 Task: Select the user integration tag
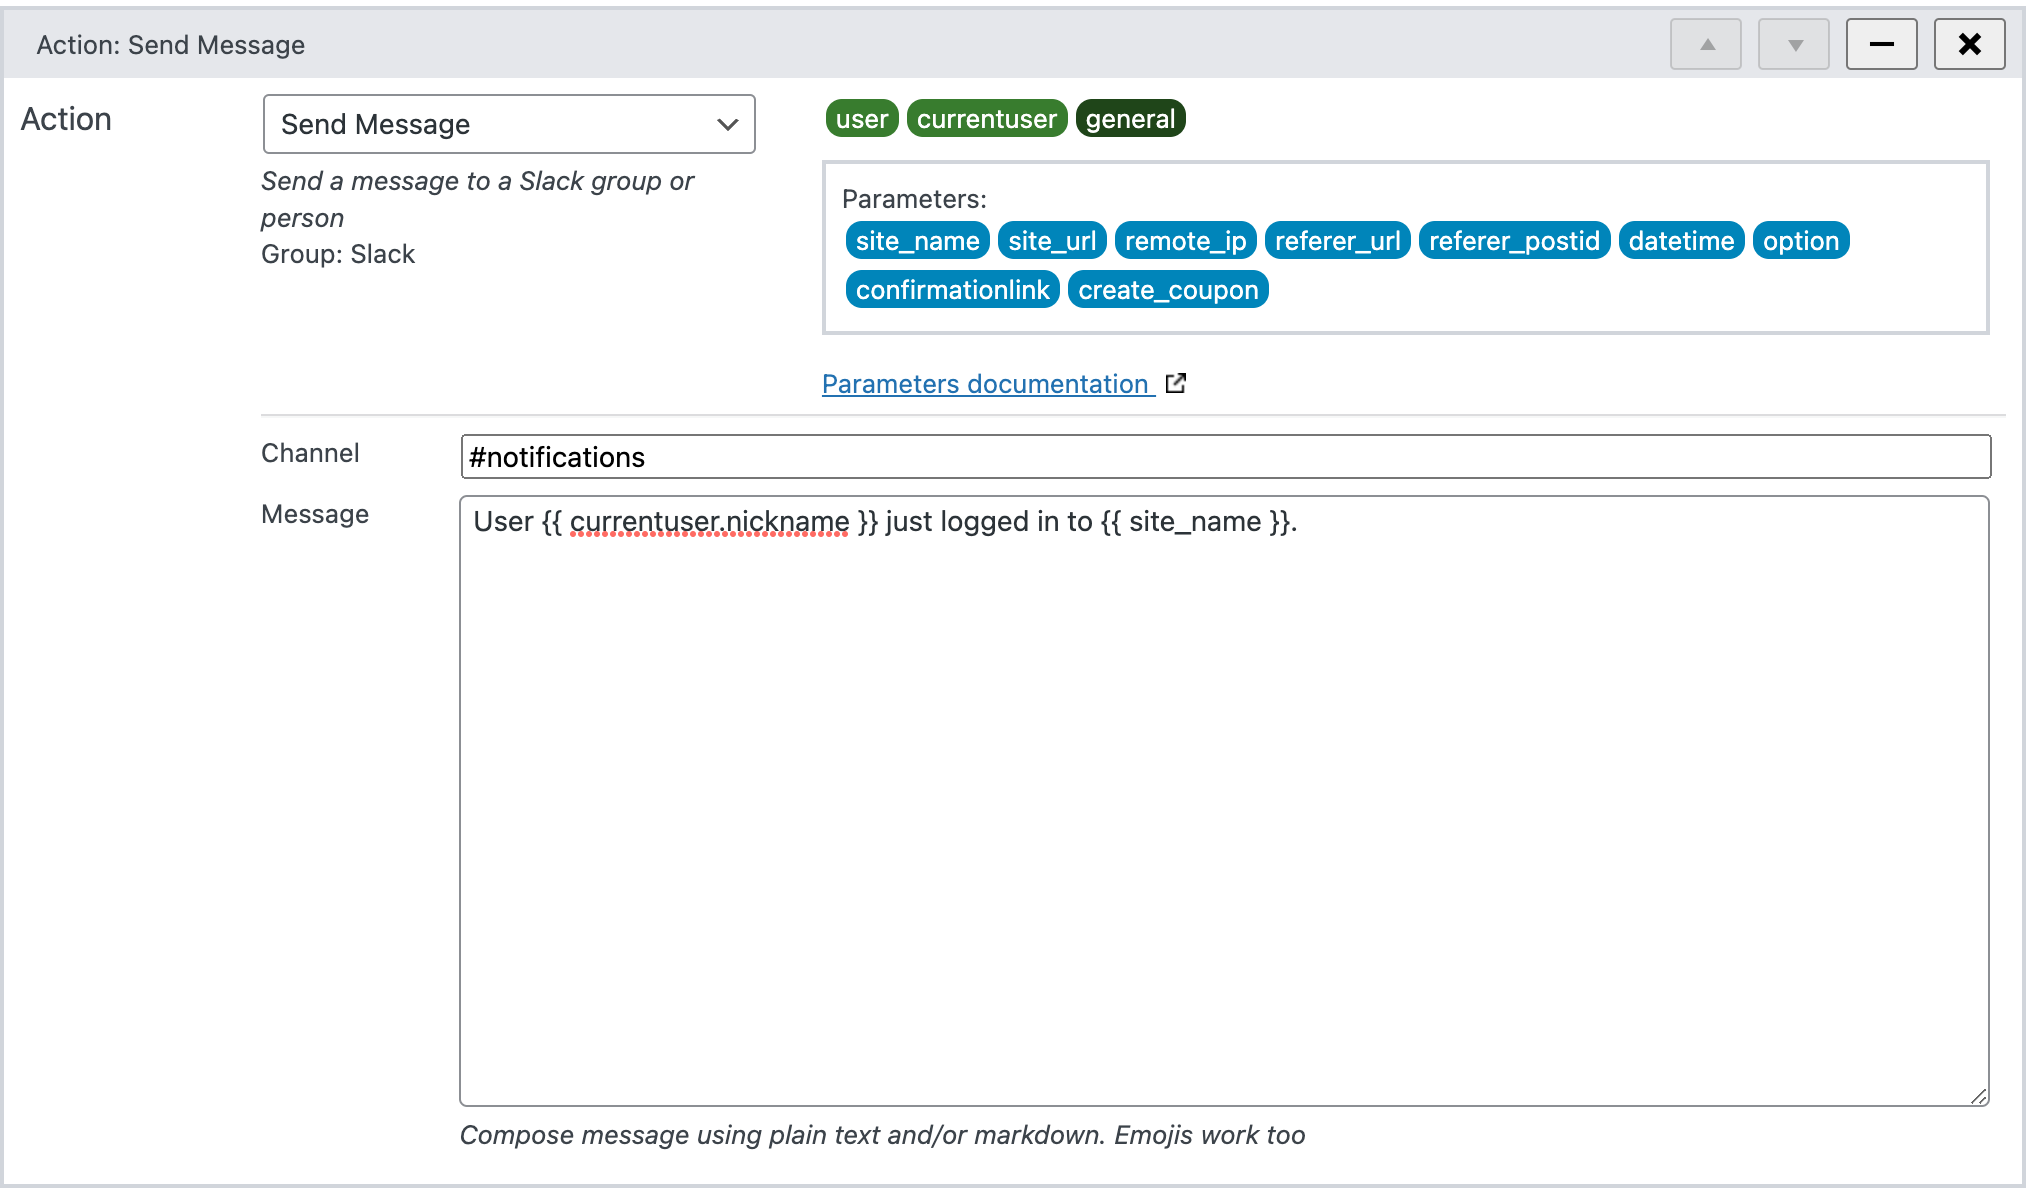tap(860, 118)
